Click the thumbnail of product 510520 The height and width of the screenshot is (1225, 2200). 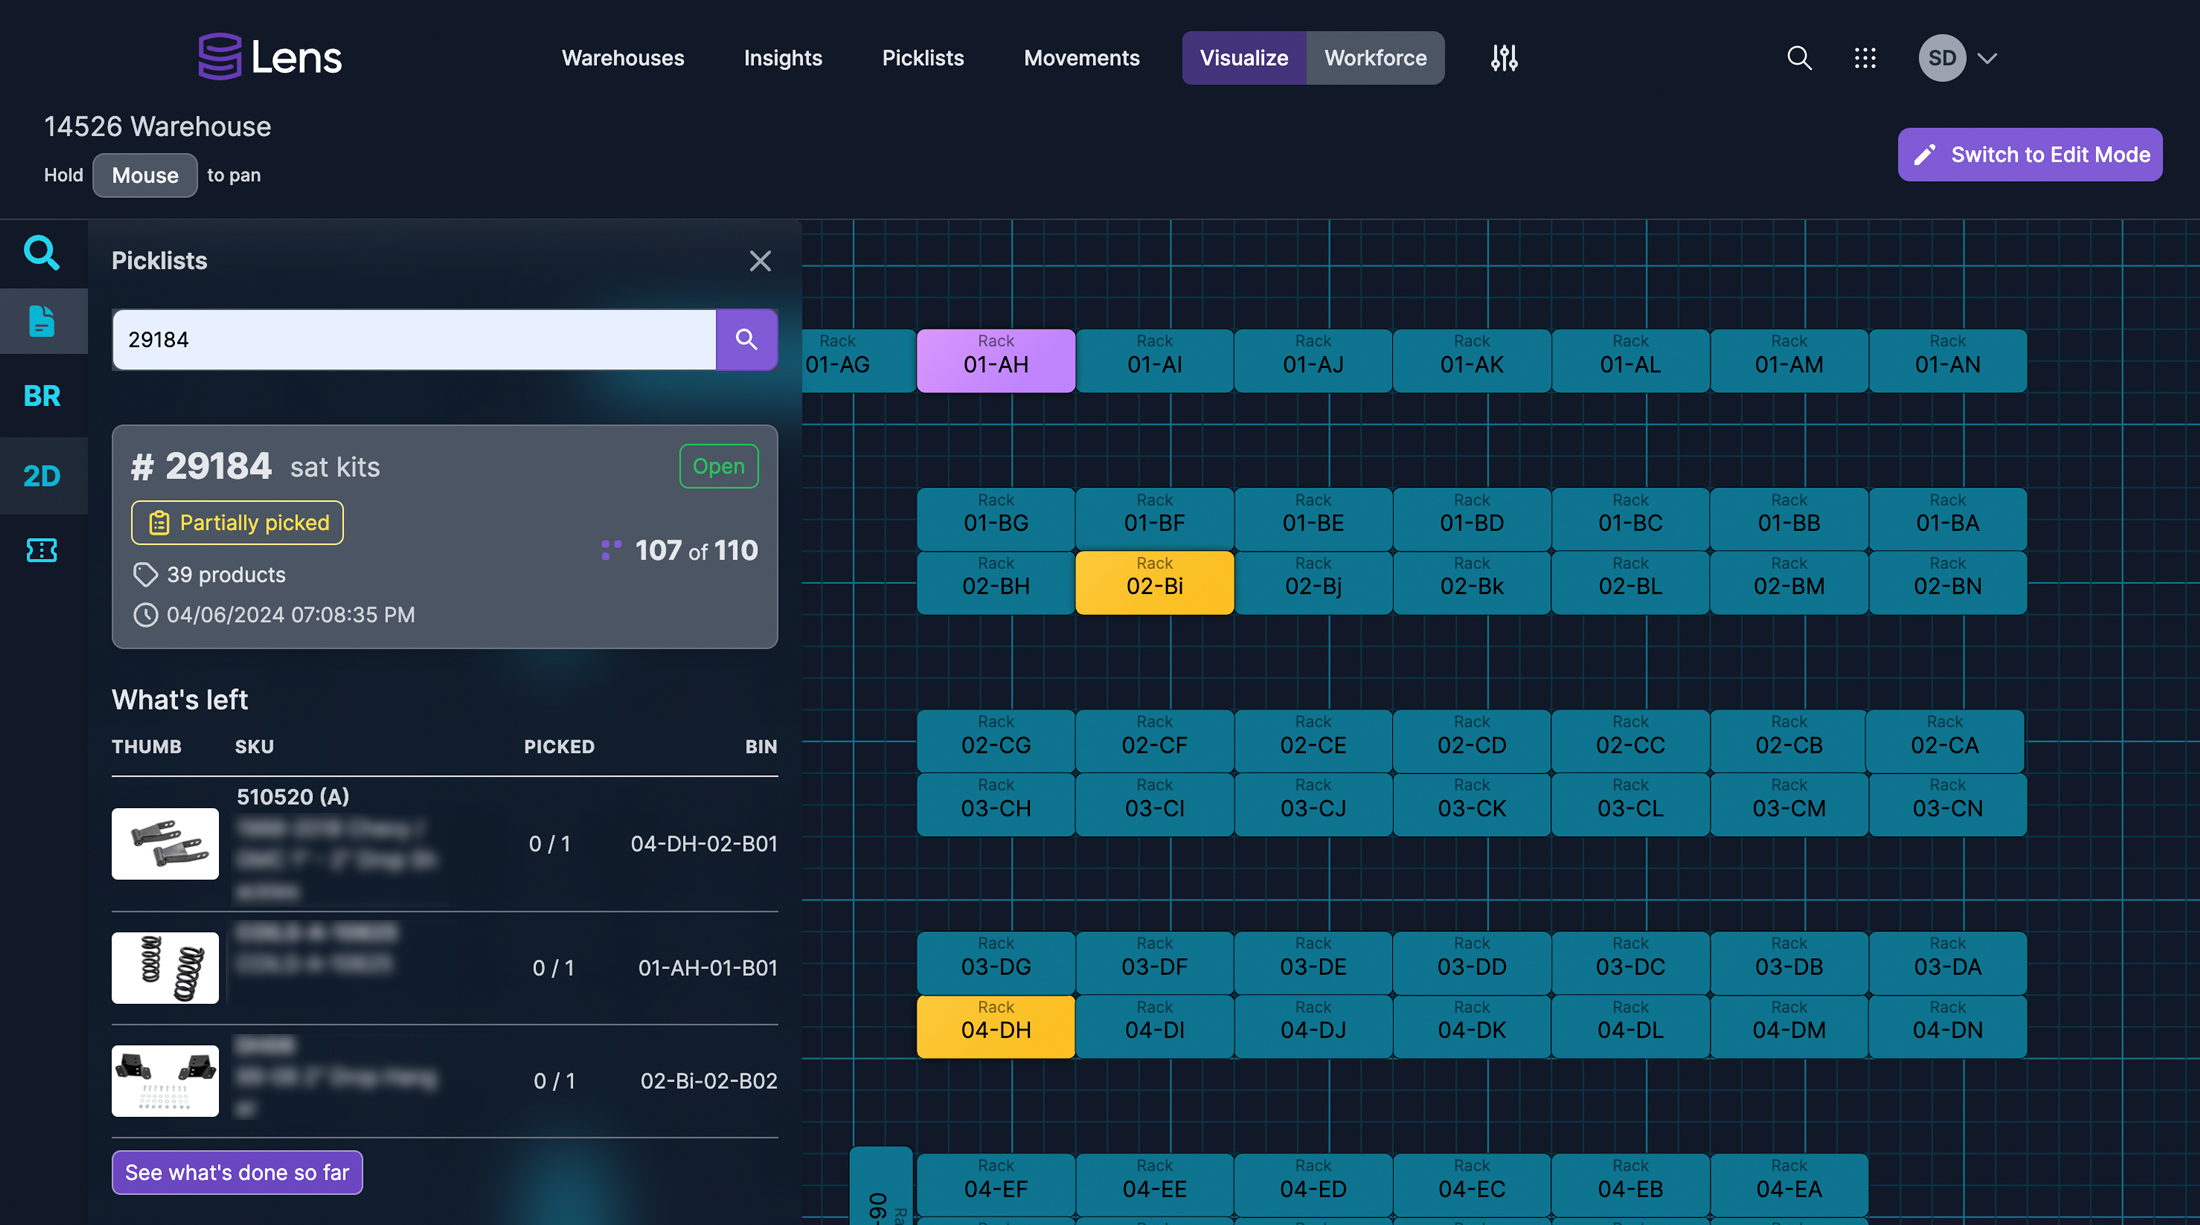tap(165, 843)
